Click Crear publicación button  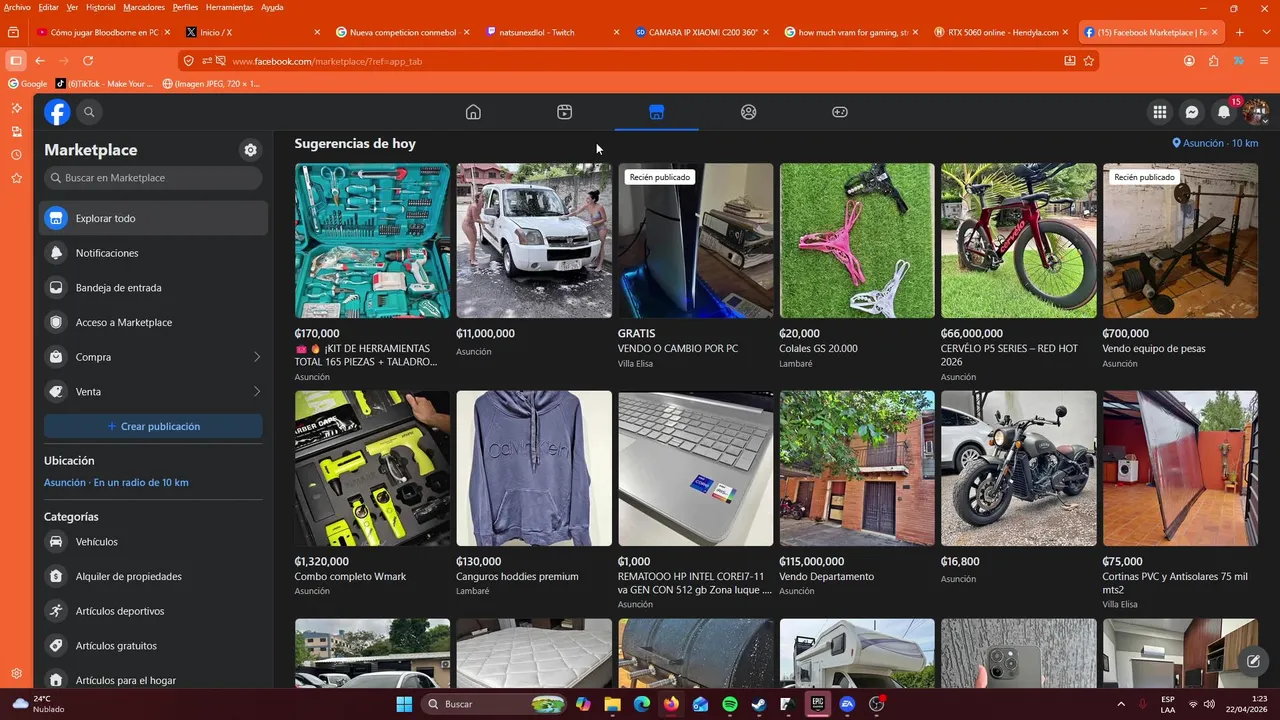point(153,426)
